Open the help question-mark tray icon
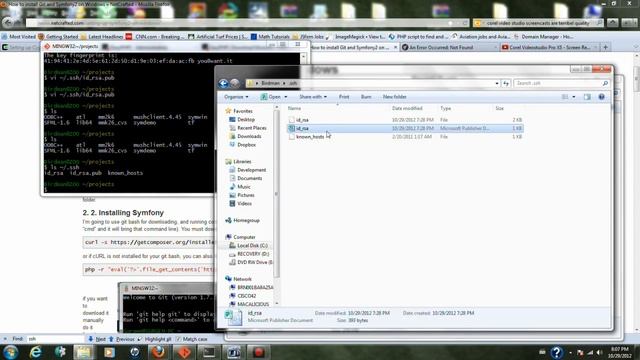 [x=556, y=352]
